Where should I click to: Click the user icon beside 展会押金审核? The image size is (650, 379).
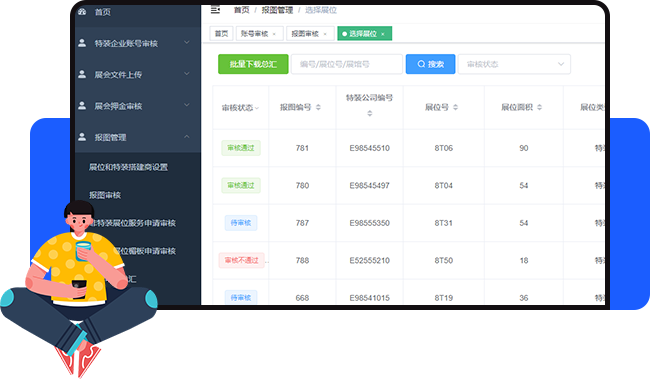point(82,105)
